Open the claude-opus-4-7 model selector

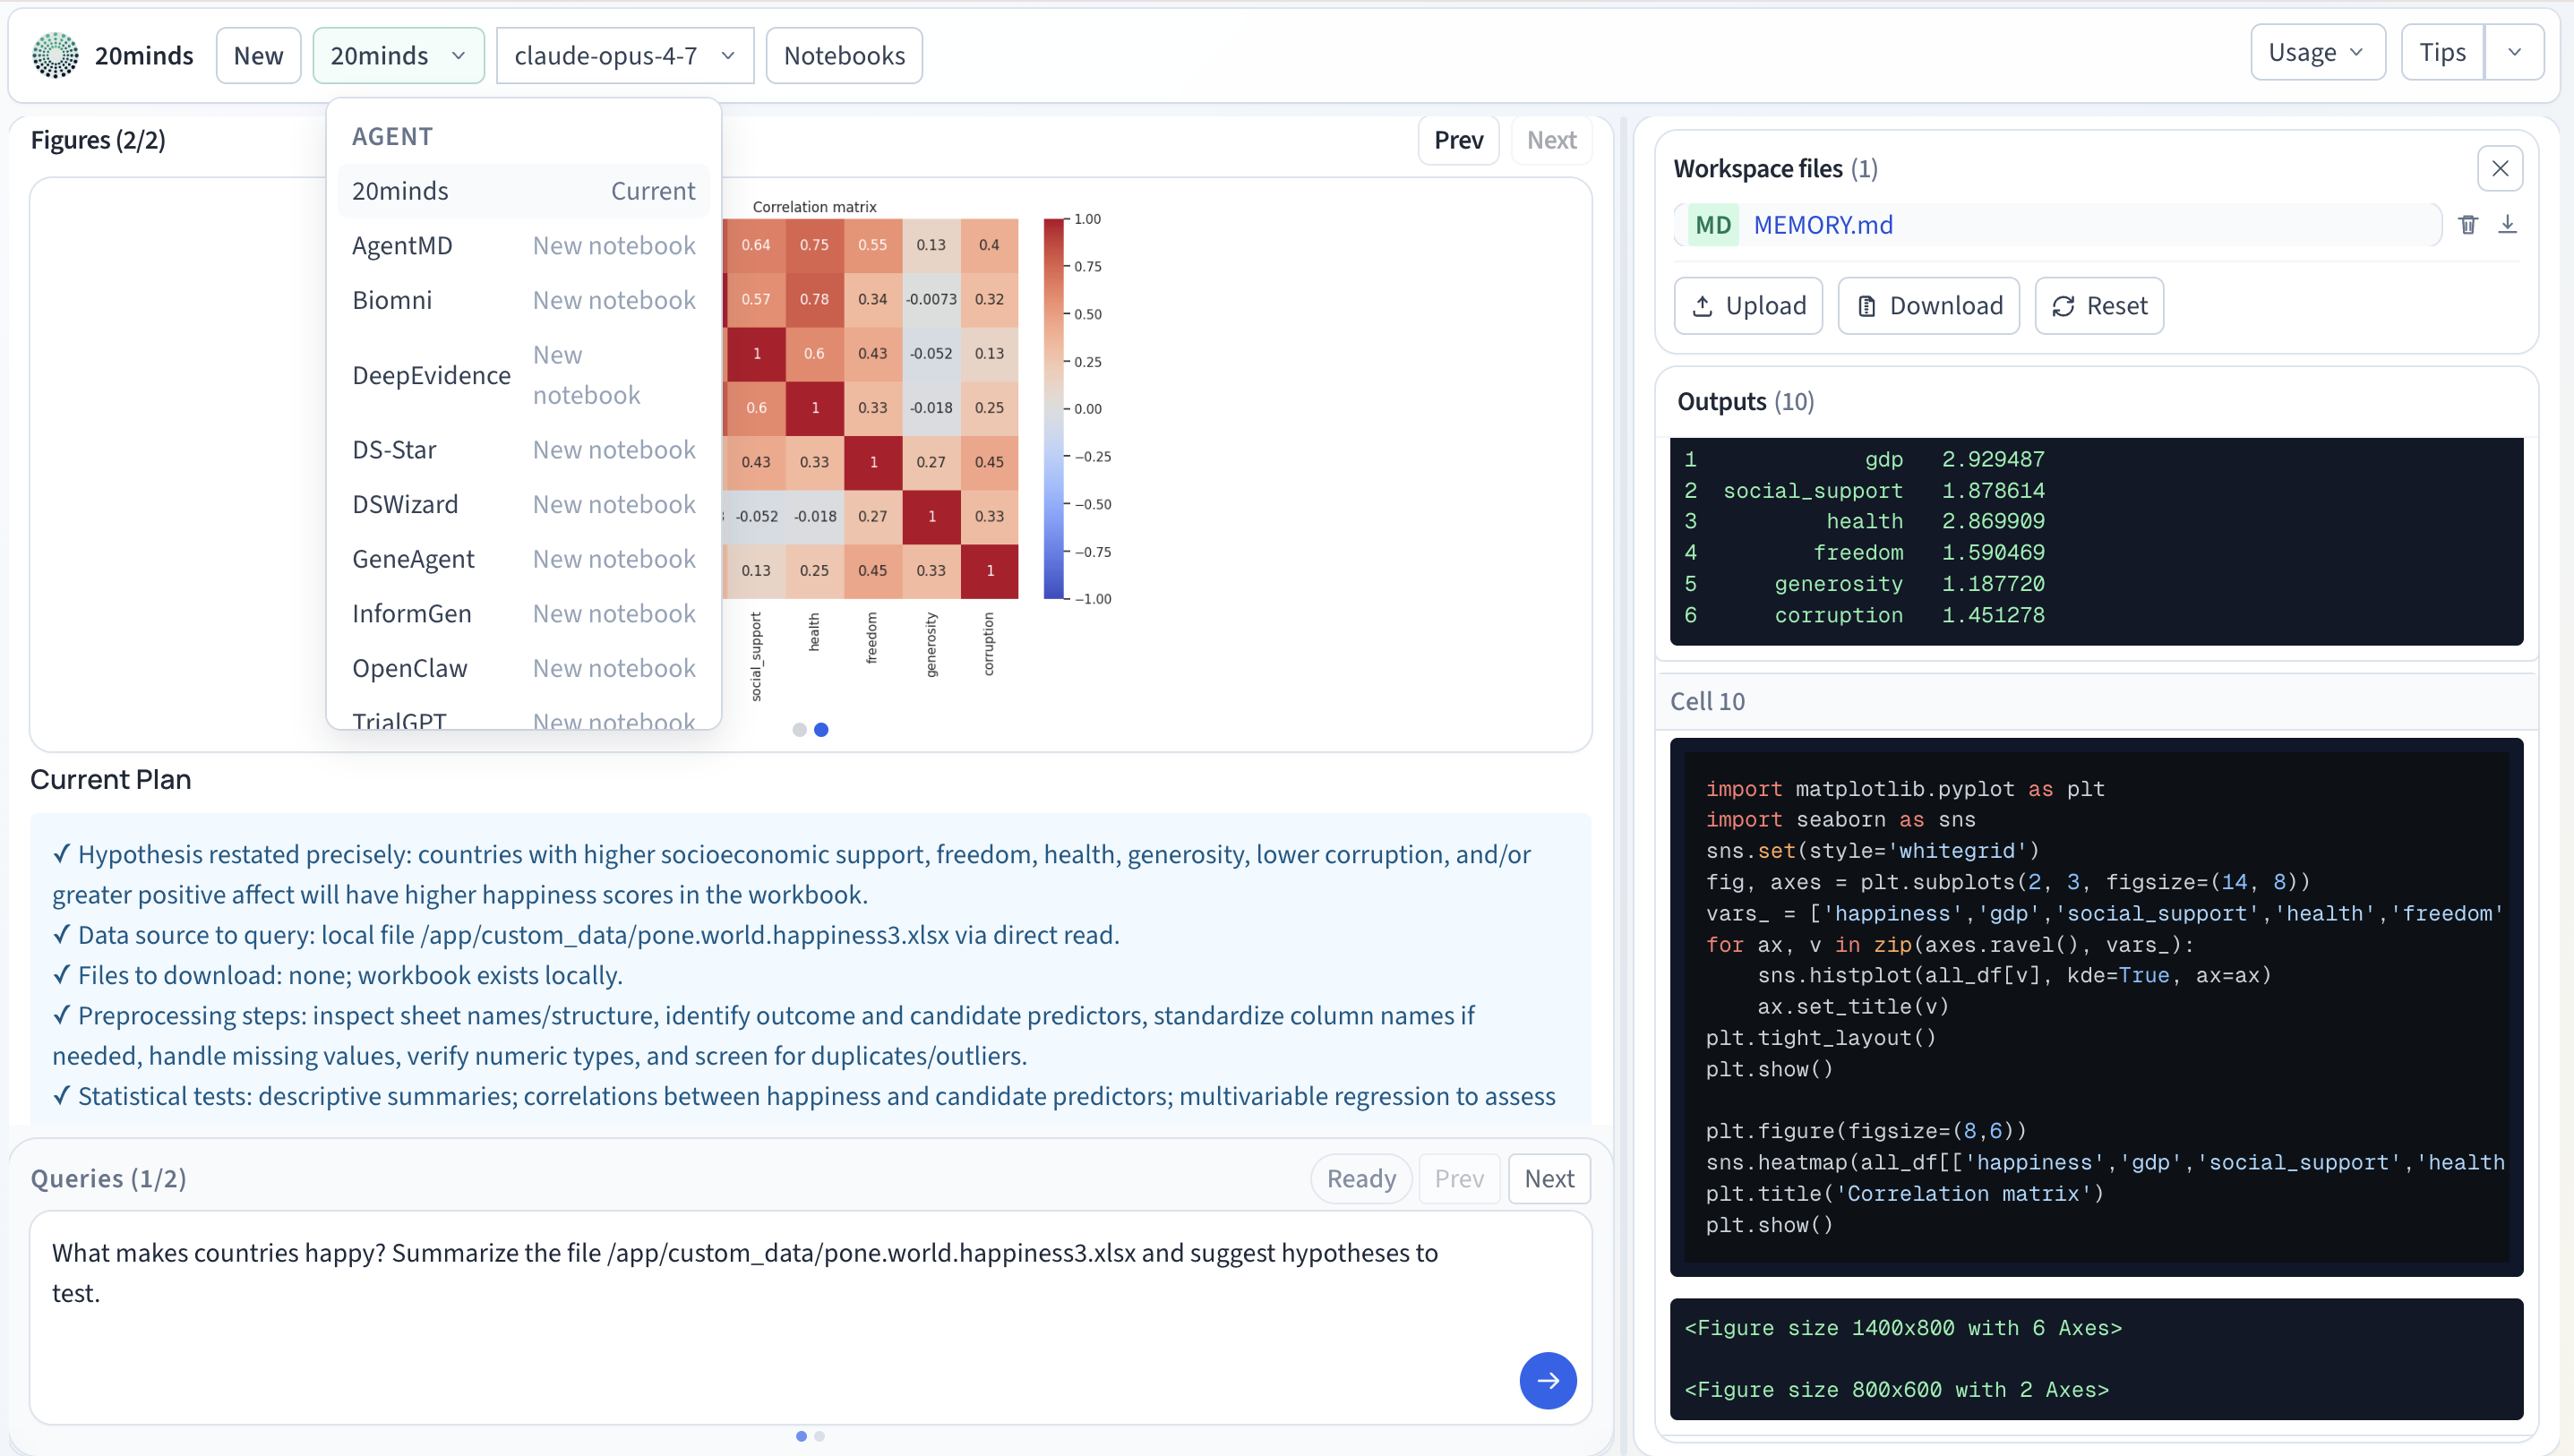[x=624, y=55]
